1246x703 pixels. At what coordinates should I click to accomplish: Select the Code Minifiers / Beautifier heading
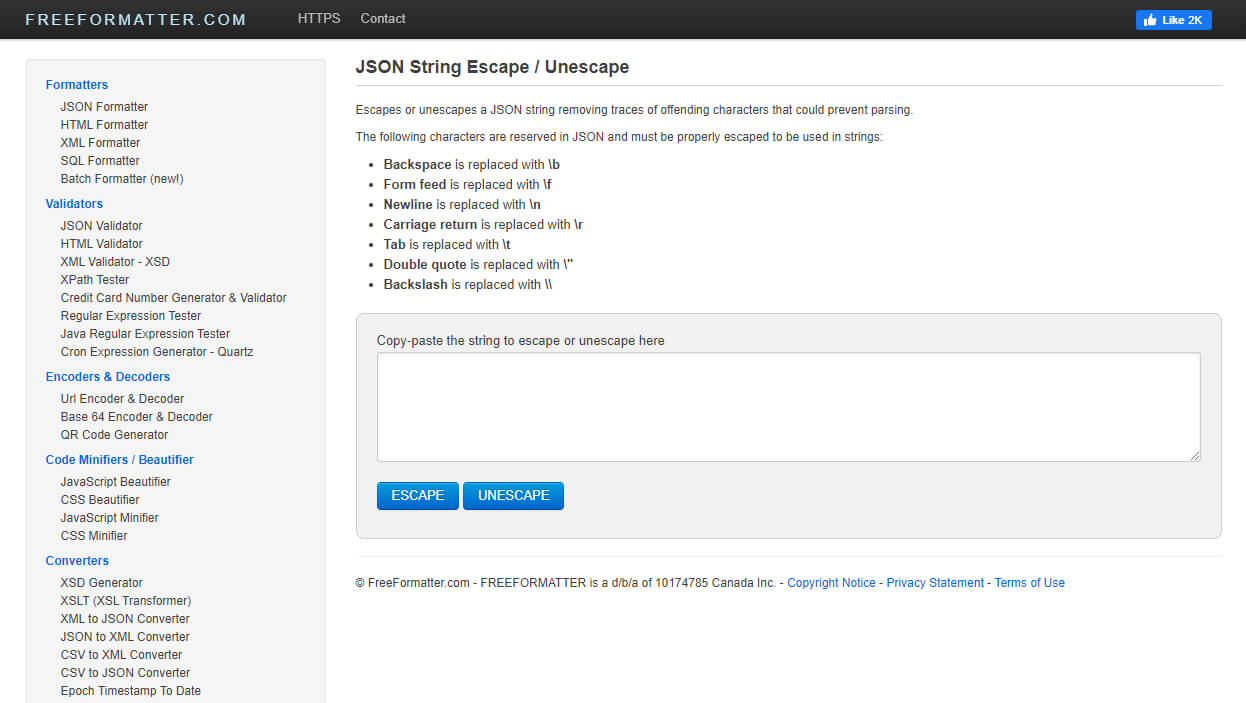[x=119, y=460]
